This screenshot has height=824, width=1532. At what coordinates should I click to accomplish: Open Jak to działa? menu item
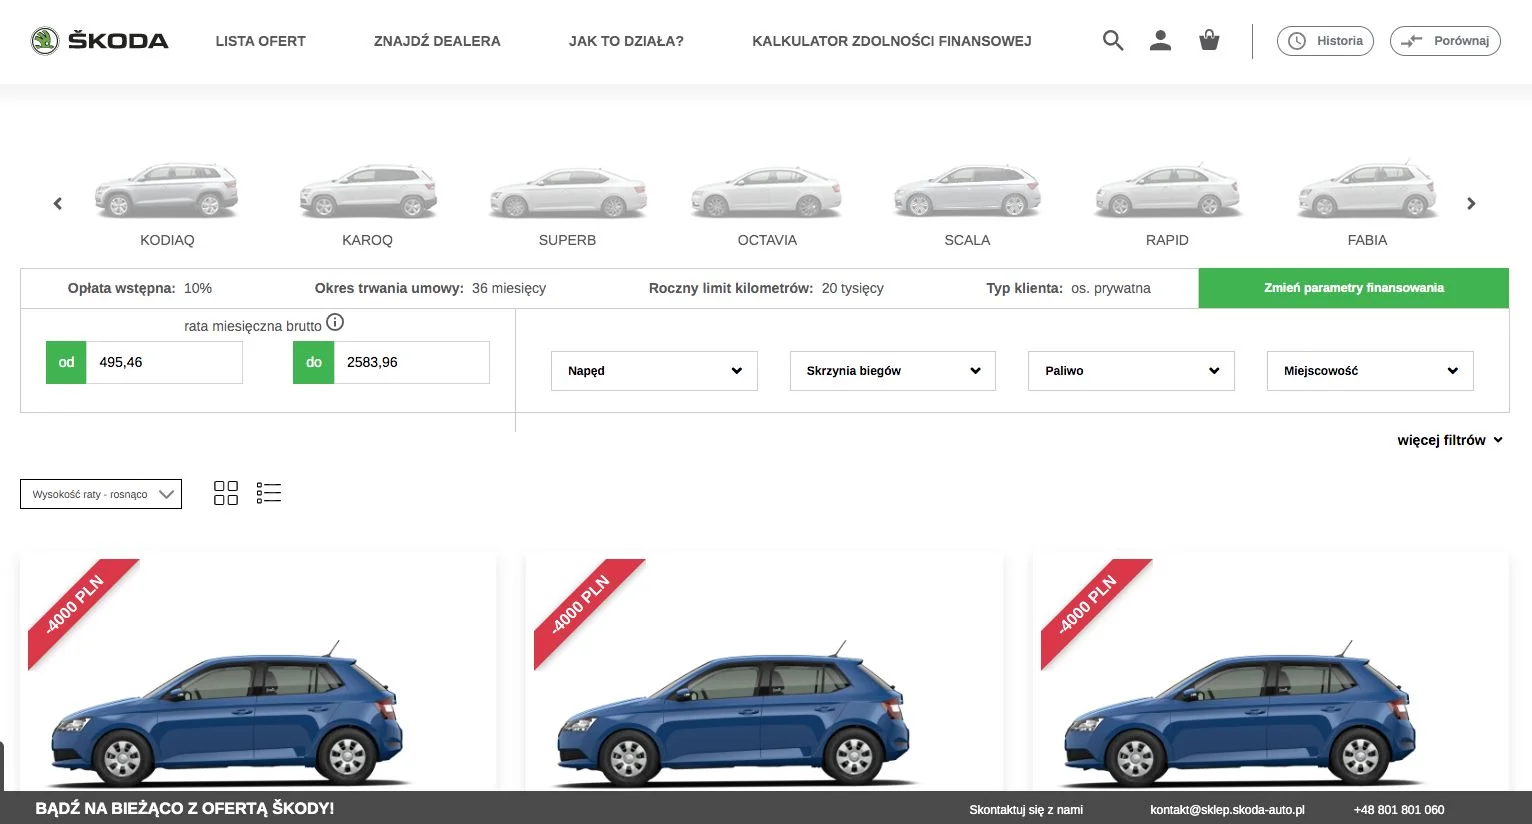pos(626,41)
